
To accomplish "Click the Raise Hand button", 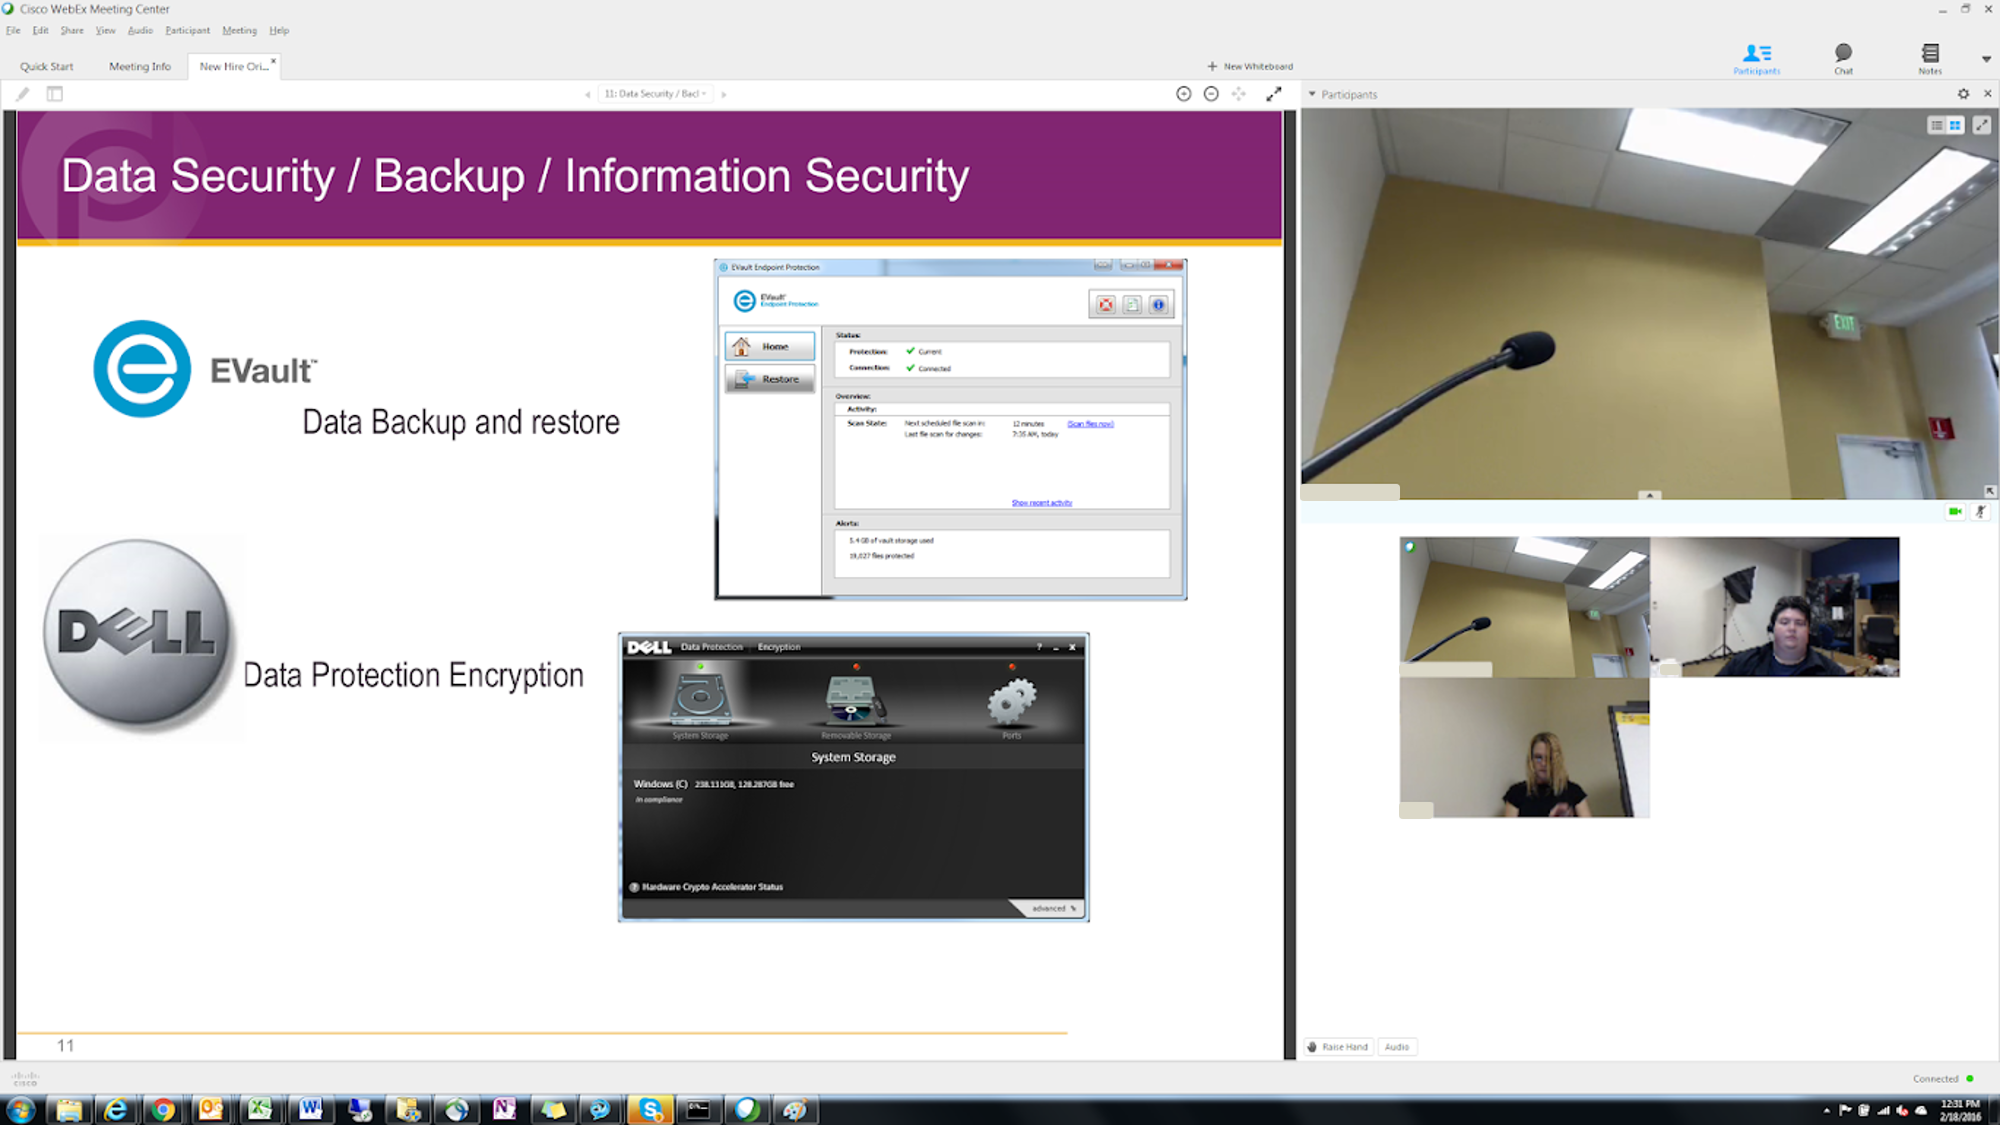I will coord(1338,1047).
